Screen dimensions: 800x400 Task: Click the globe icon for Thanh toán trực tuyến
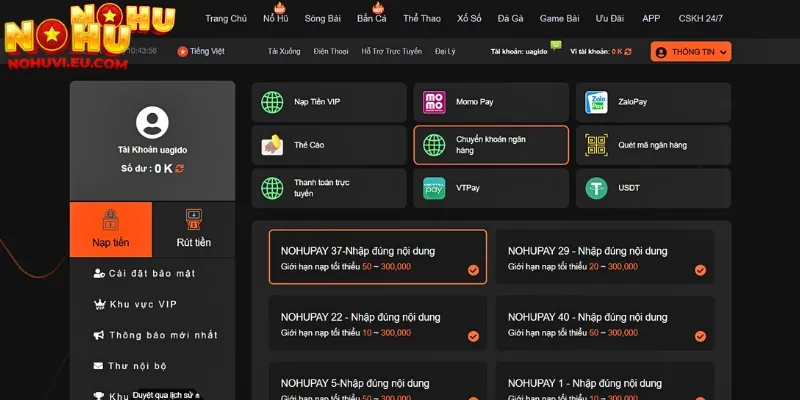(x=272, y=188)
